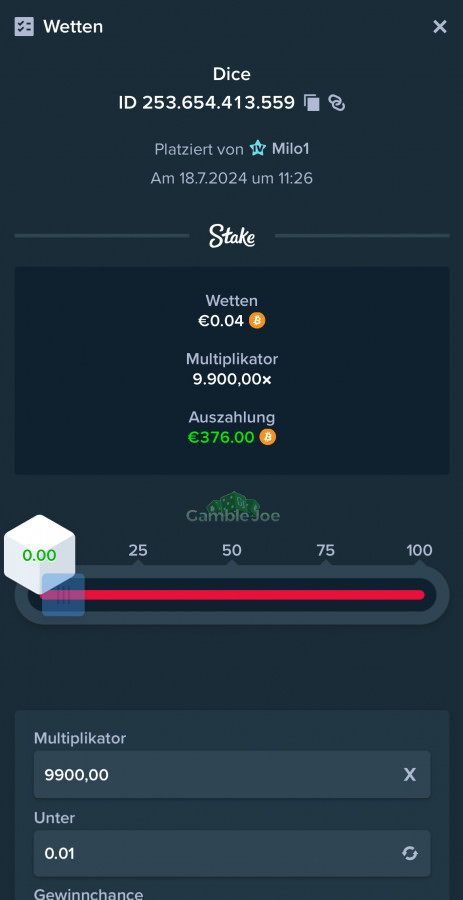
Task: Copy the bet share link
Action: pos(337,103)
